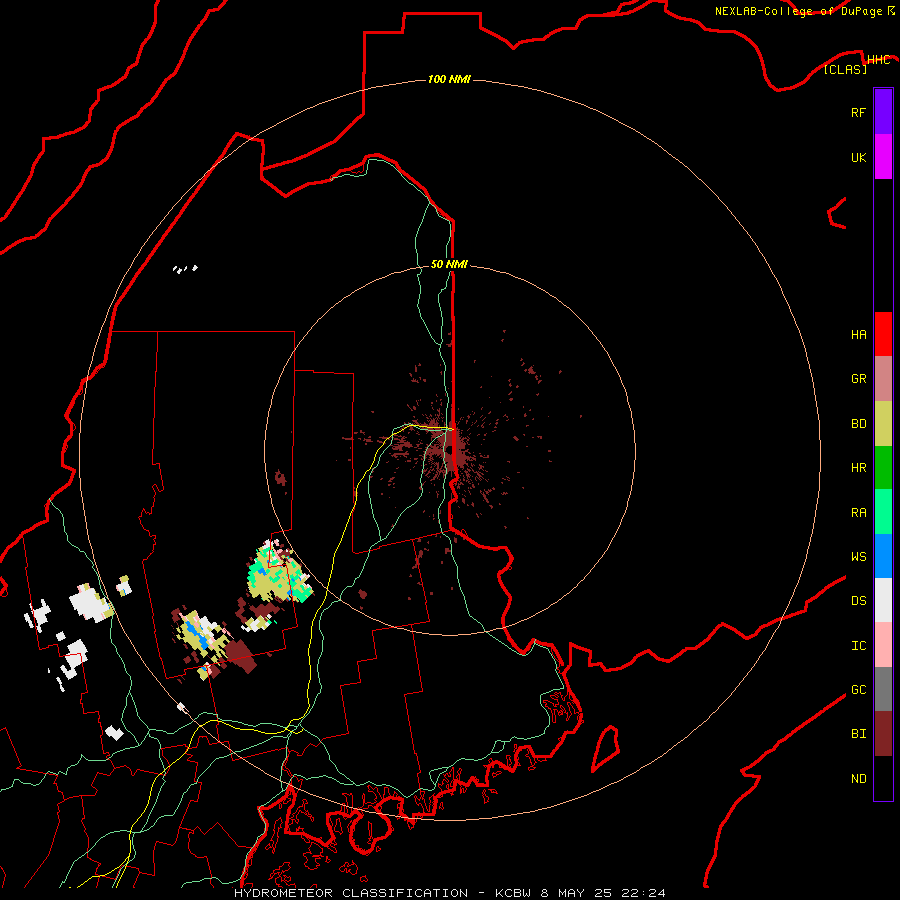Click the HHC product code label
This screenshot has height=900, width=900.
(x=878, y=60)
